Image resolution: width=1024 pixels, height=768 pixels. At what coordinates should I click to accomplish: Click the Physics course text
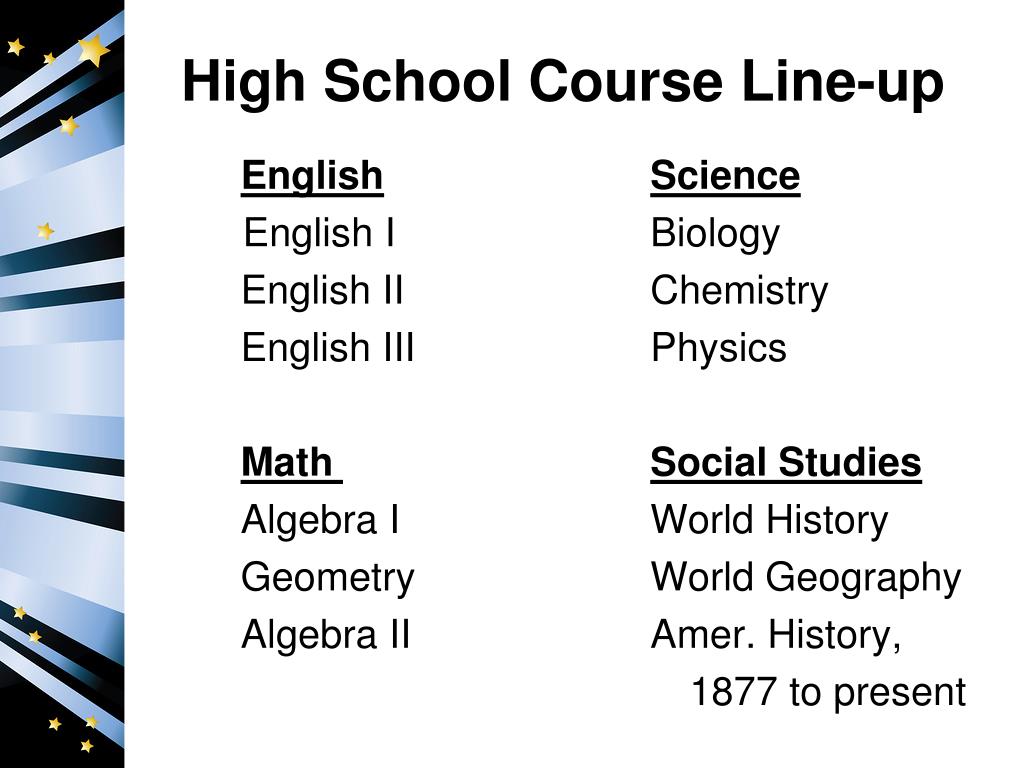point(718,348)
